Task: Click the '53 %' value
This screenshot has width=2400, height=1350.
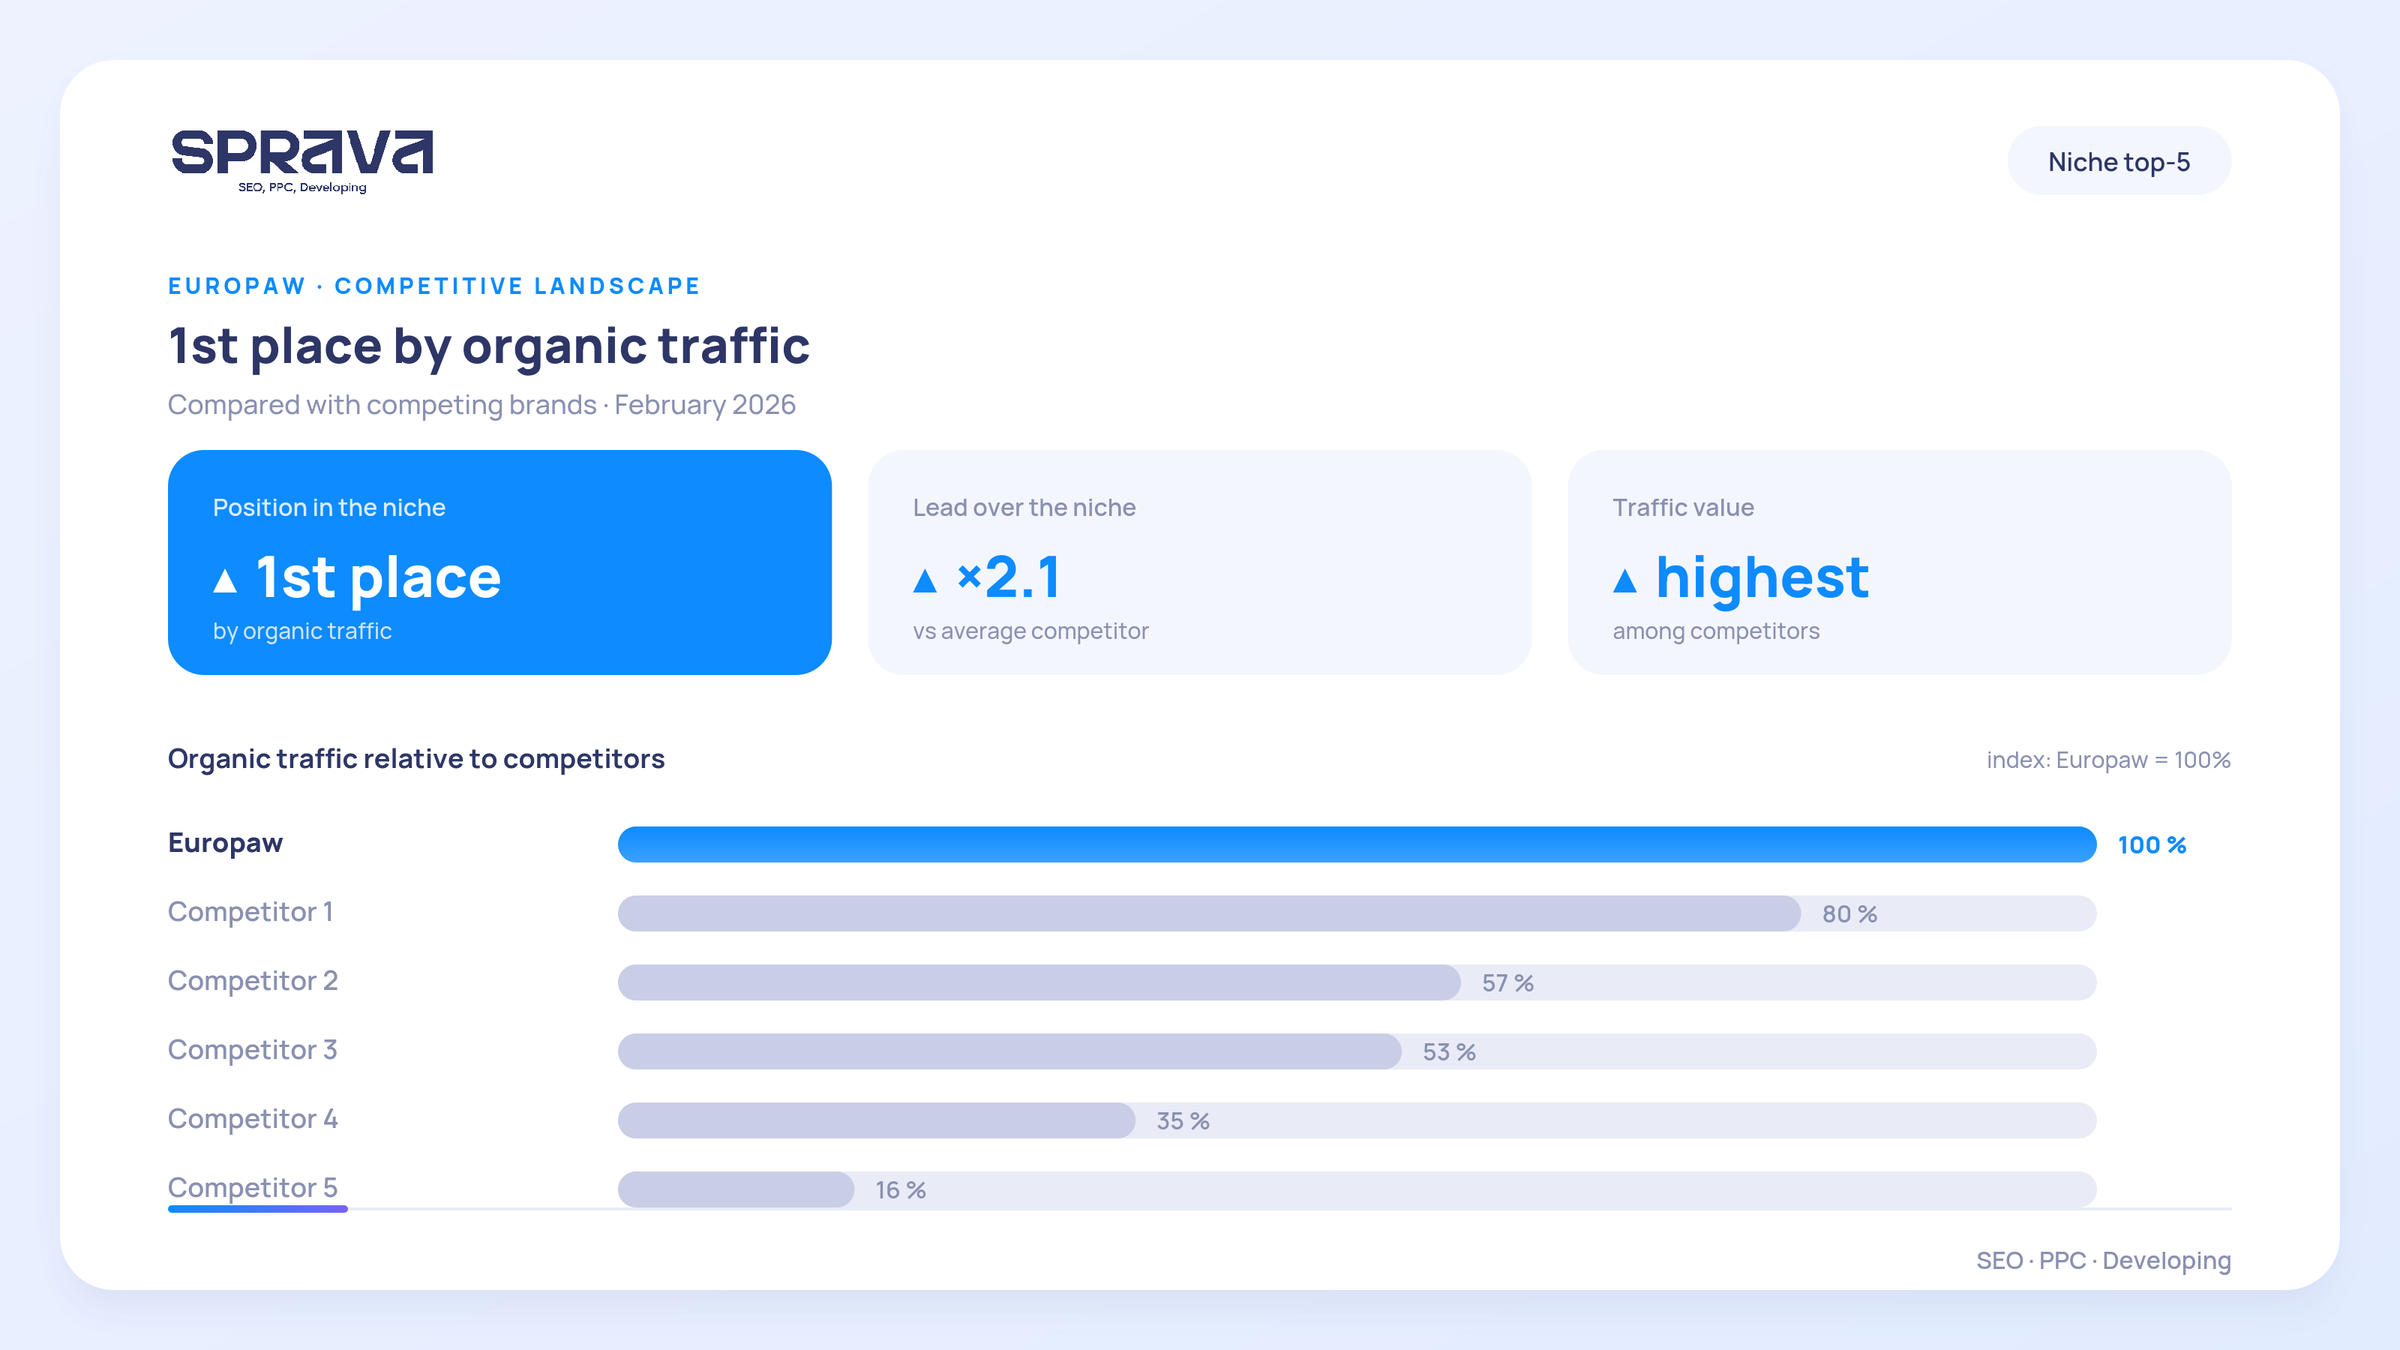Action: click(1449, 1052)
